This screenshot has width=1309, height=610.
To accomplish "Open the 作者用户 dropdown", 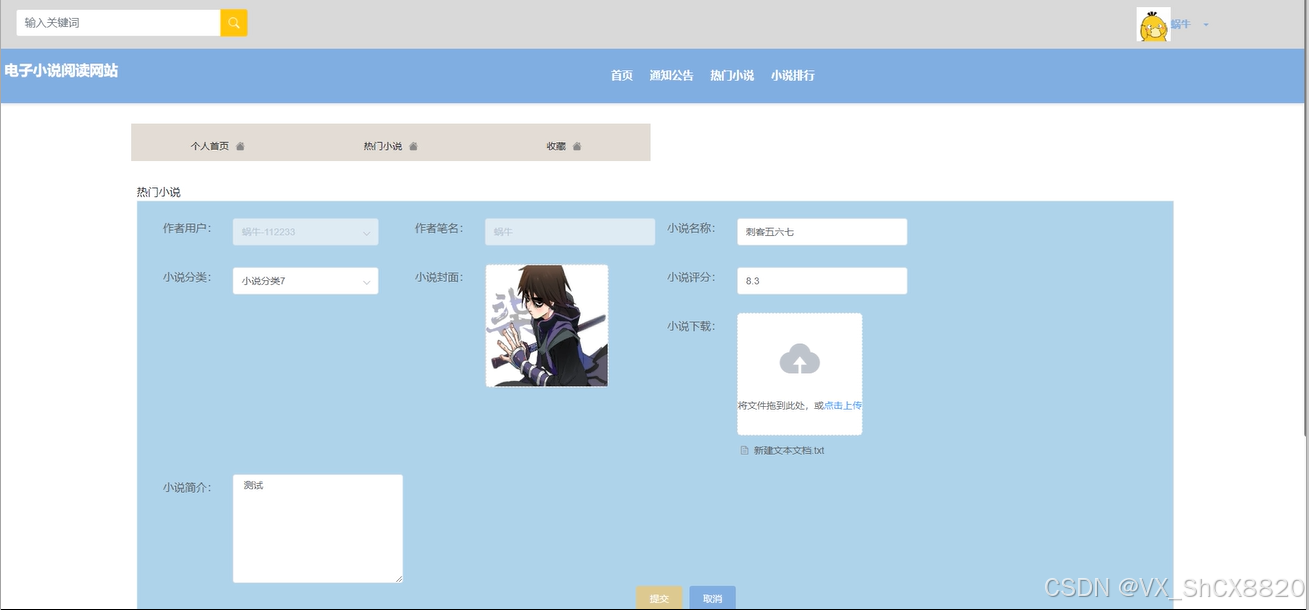I will coord(305,232).
